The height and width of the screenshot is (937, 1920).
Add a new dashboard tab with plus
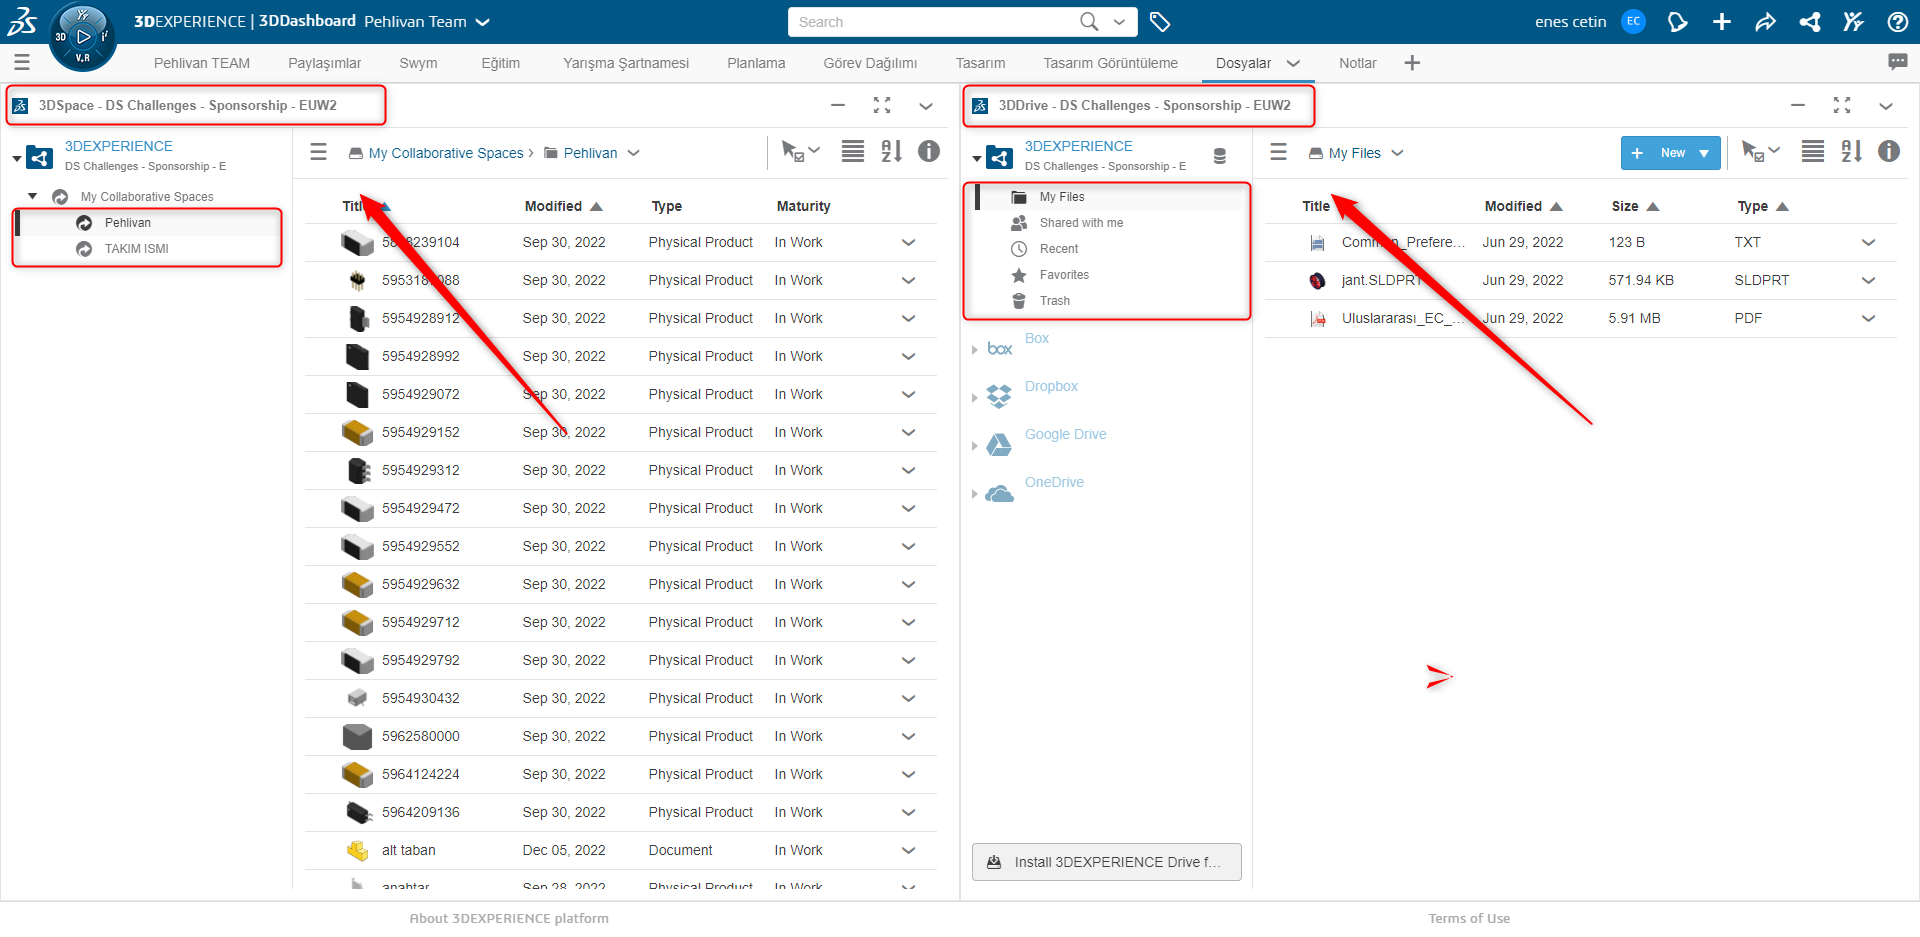coord(1412,63)
